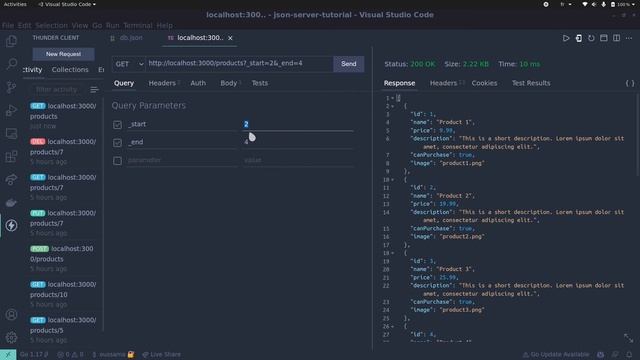The width and height of the screenshot is (640, 360).
Task: Check the empty parameter row checkbox
Action: [117, 160]
